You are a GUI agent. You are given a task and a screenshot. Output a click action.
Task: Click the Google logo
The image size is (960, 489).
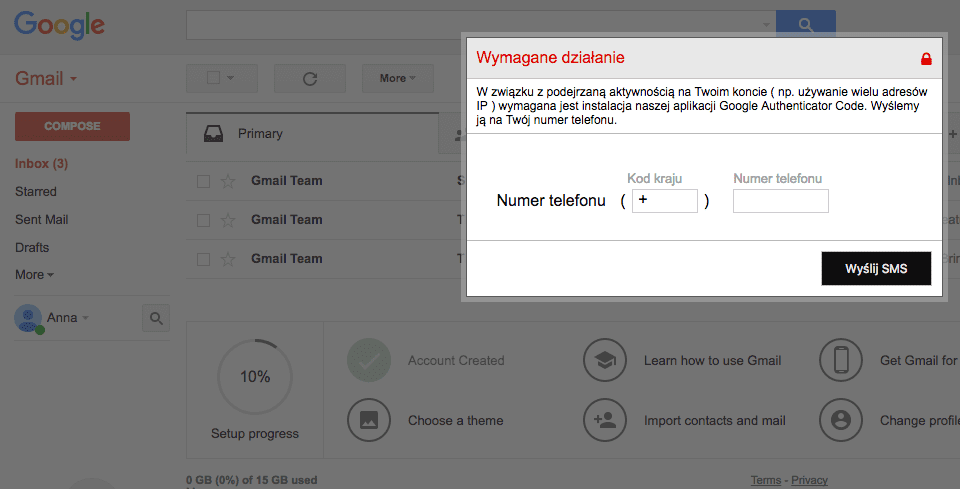click(59, 25)
